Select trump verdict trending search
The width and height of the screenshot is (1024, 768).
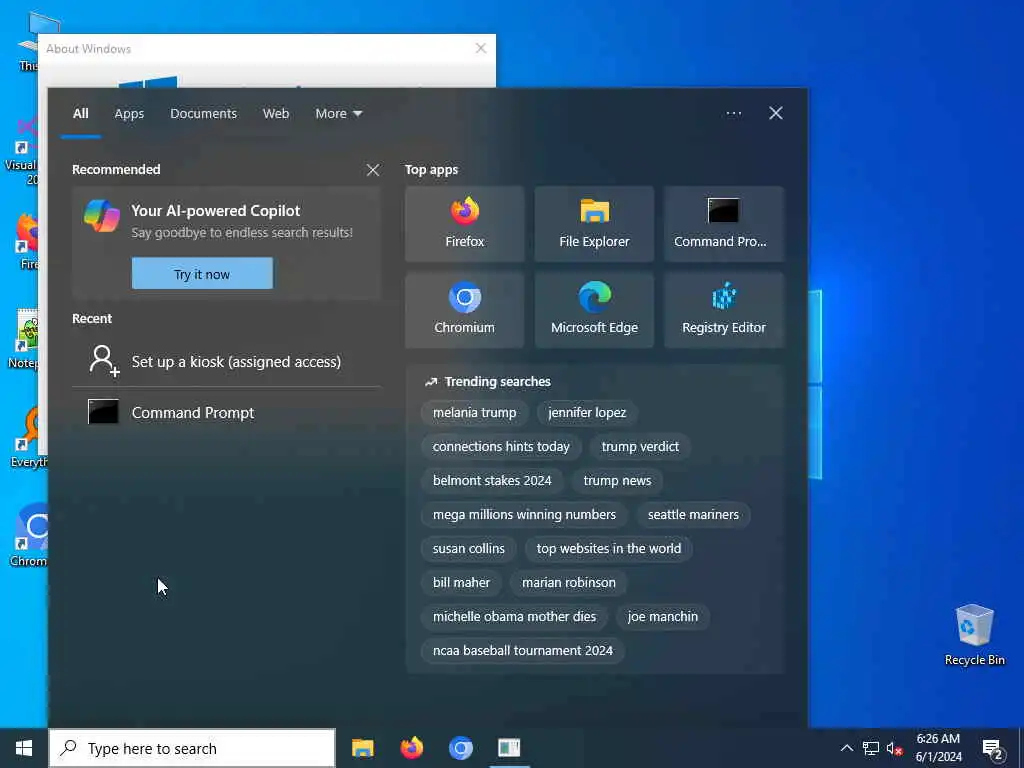point(640,447)
